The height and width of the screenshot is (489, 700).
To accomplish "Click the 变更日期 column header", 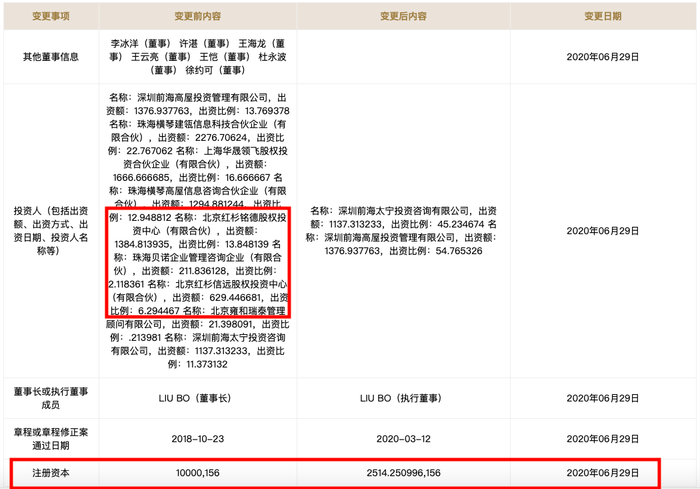I will (603, 17).
